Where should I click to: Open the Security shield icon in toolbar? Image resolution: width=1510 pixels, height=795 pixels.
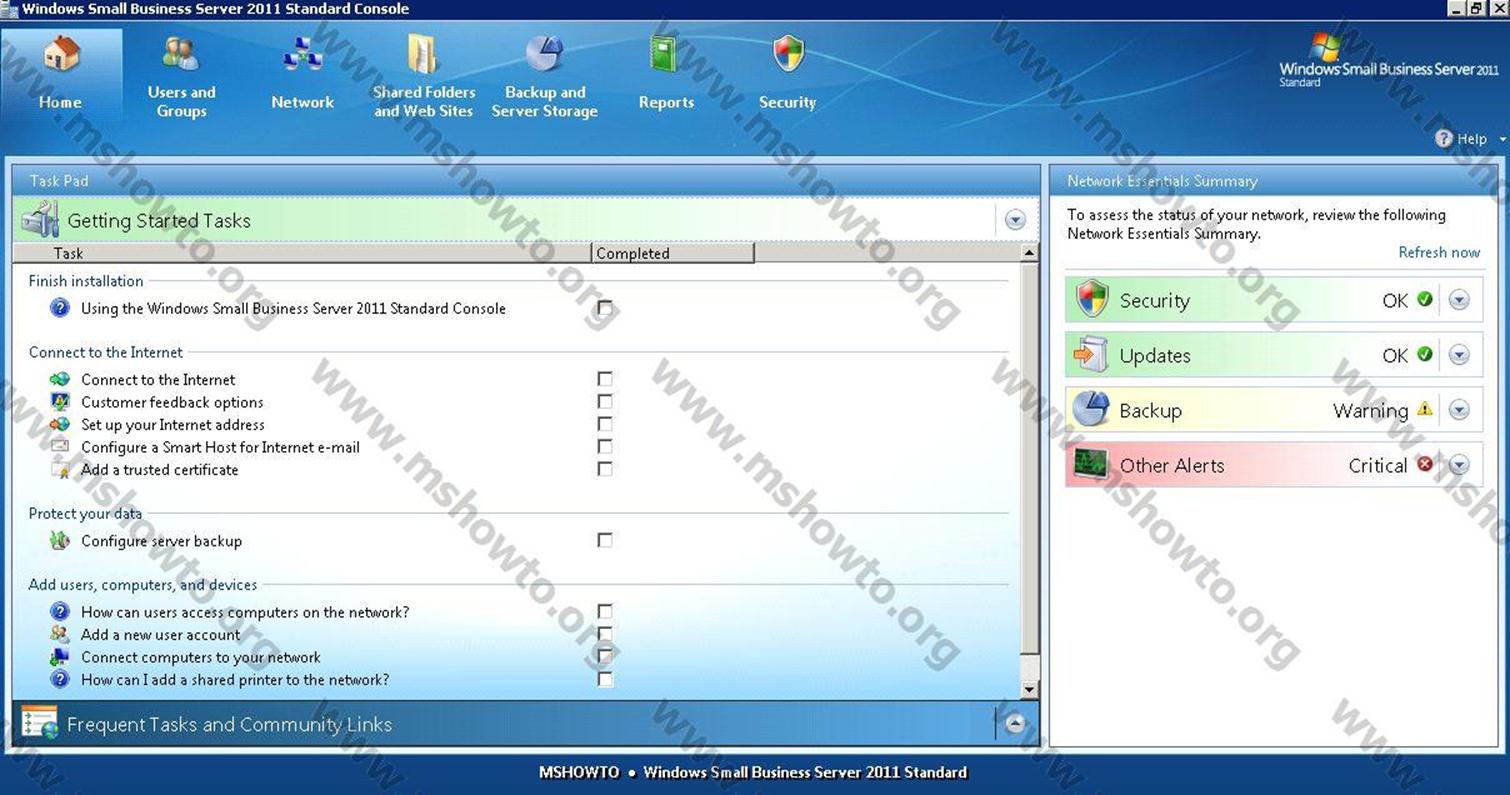[x=788, y=53]
